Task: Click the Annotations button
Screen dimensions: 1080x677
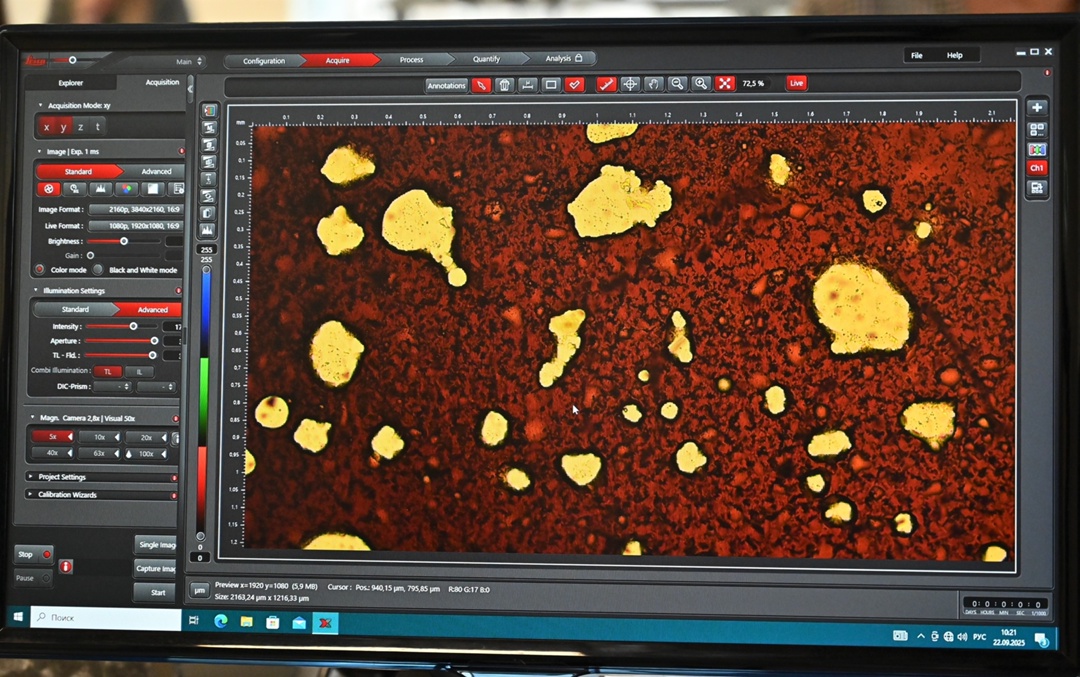Action: pos(446,85)
